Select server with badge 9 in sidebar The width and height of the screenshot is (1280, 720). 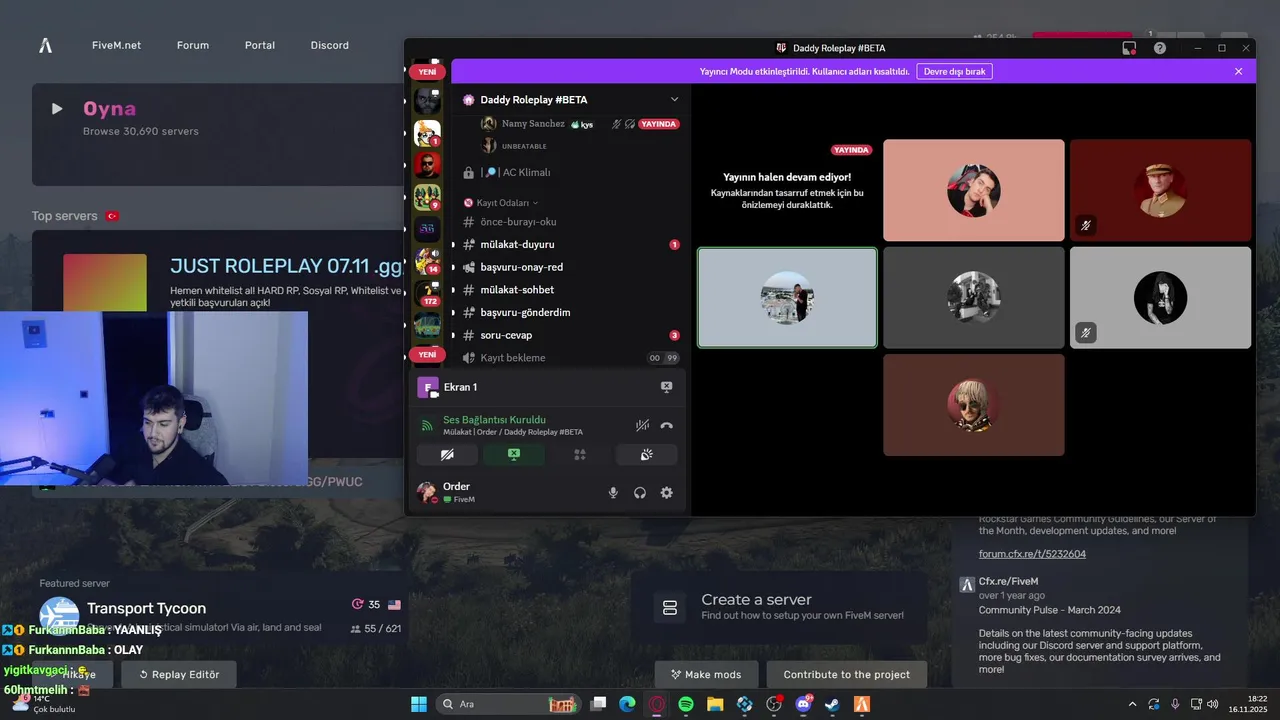point(427,197)
